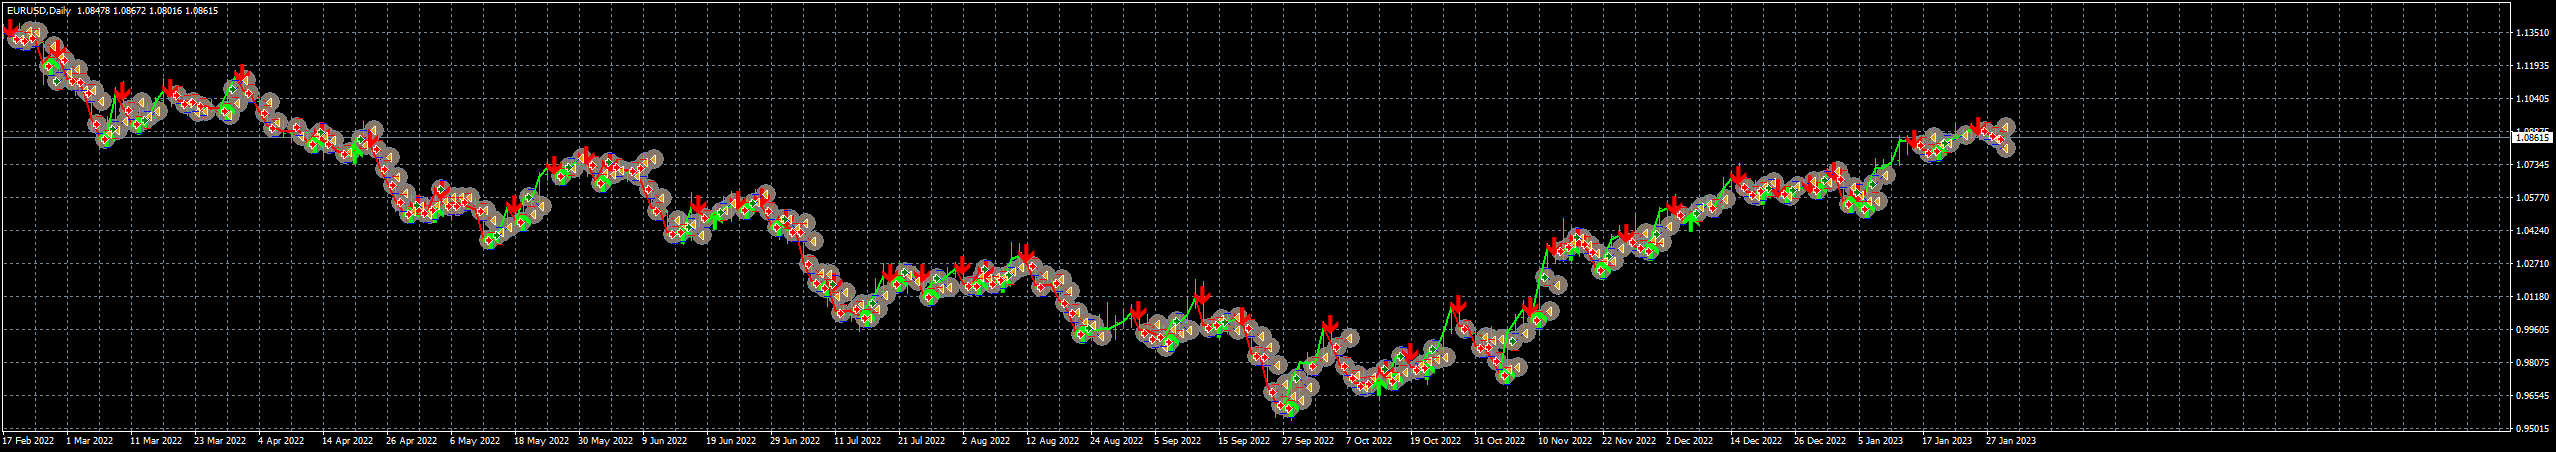
Task: Select the 31 Oct 2022 axis label
Action: 1500,440
